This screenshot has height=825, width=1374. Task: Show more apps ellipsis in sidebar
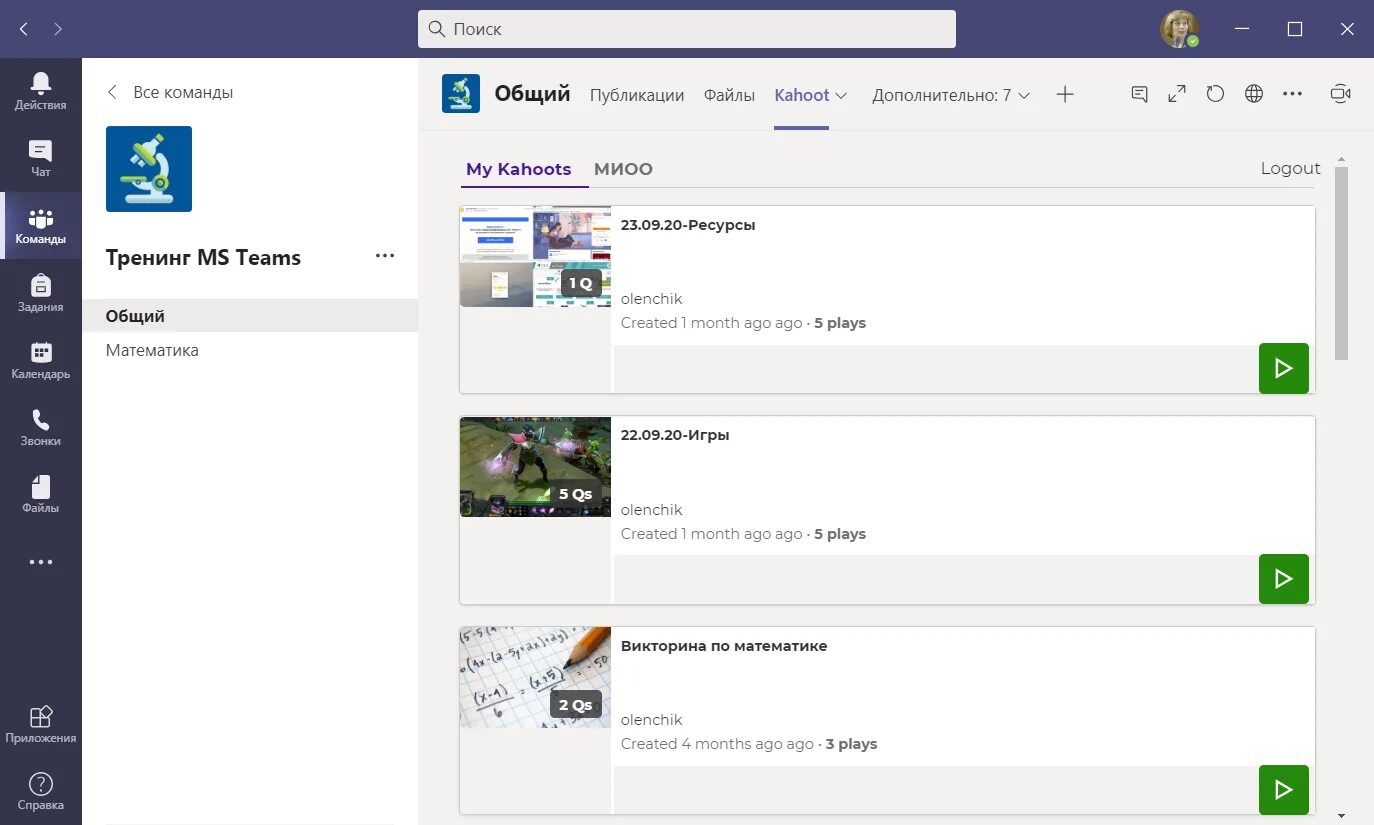click(41, 562)
